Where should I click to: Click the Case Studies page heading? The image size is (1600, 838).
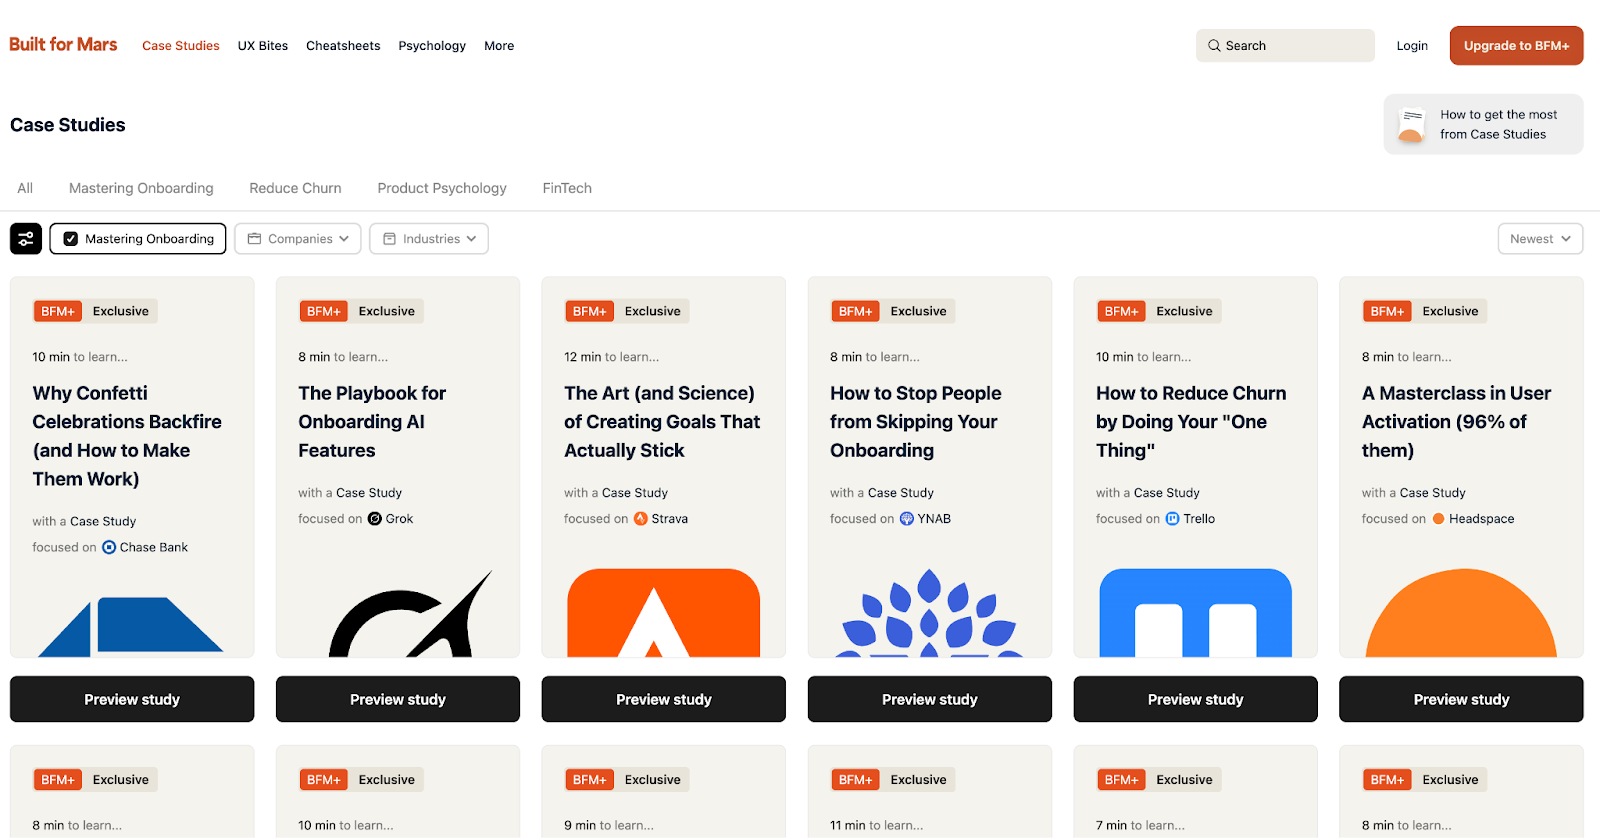point(68,125)
